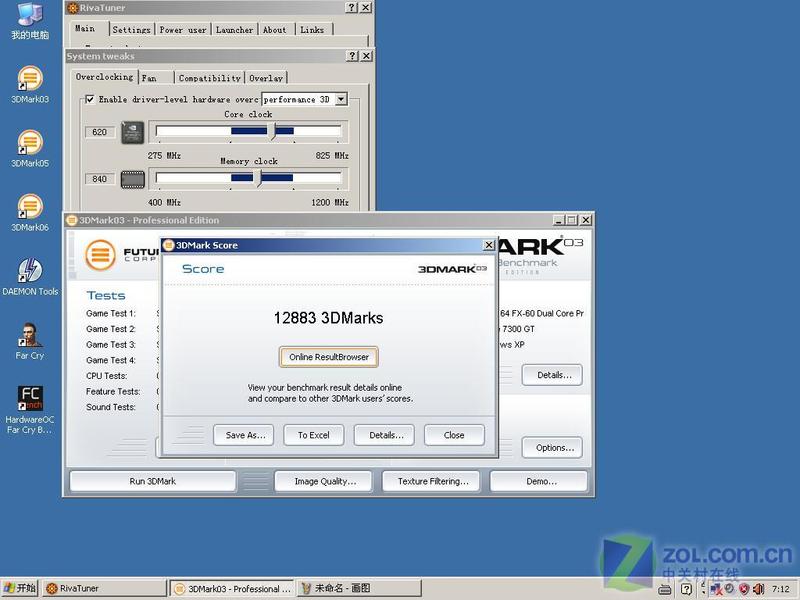Click the Online ResultBrowser button
The image size is (800, 600).
329,357
